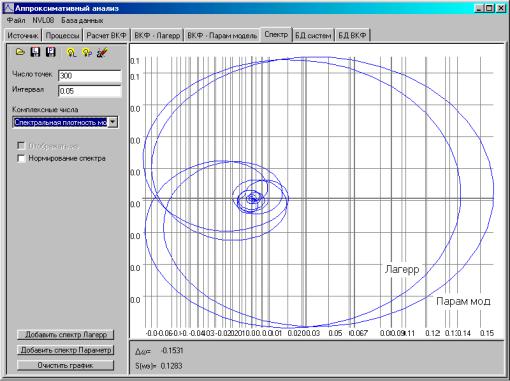Click Добавить спектр Лагерр button
Image resolution: width=510 pixels, height=381 pixels.
point(66,335)
